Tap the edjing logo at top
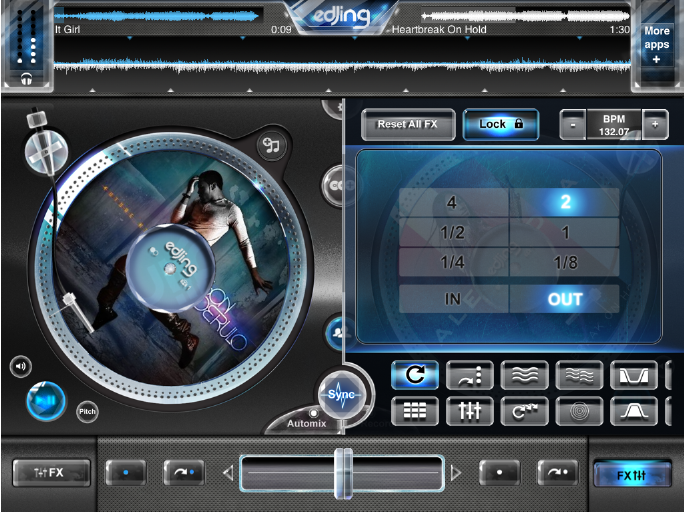 click(342, 16)
